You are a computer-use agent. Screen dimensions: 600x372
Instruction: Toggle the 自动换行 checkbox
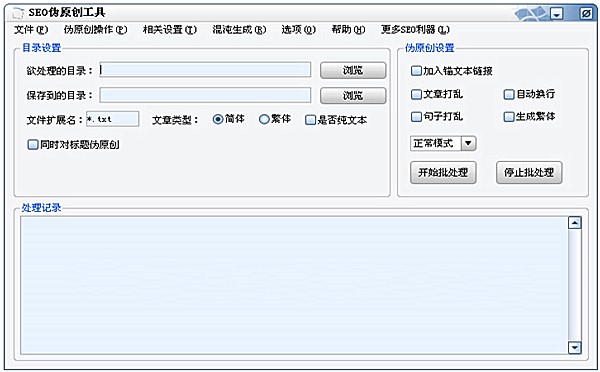tap(509, 94)
